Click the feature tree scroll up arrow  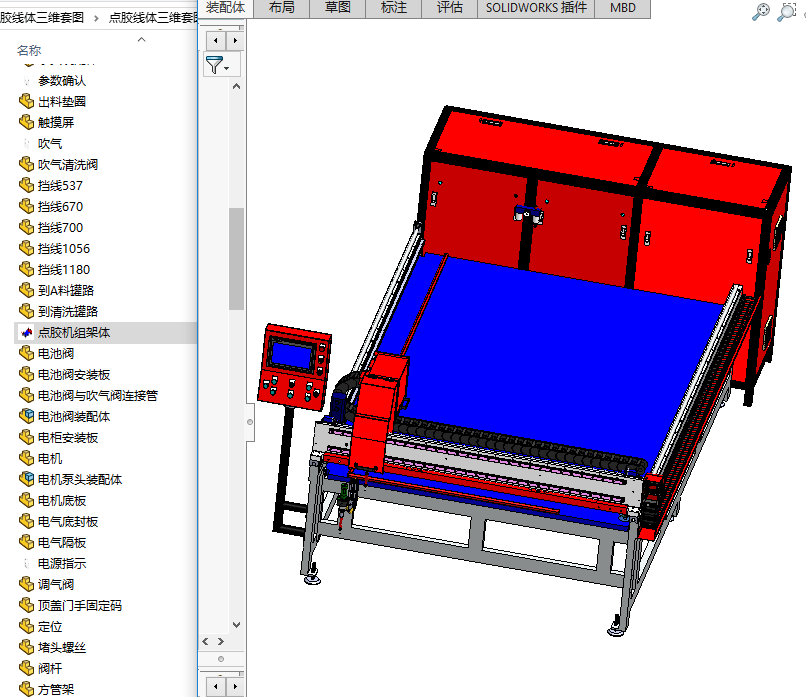pos(236,86)
